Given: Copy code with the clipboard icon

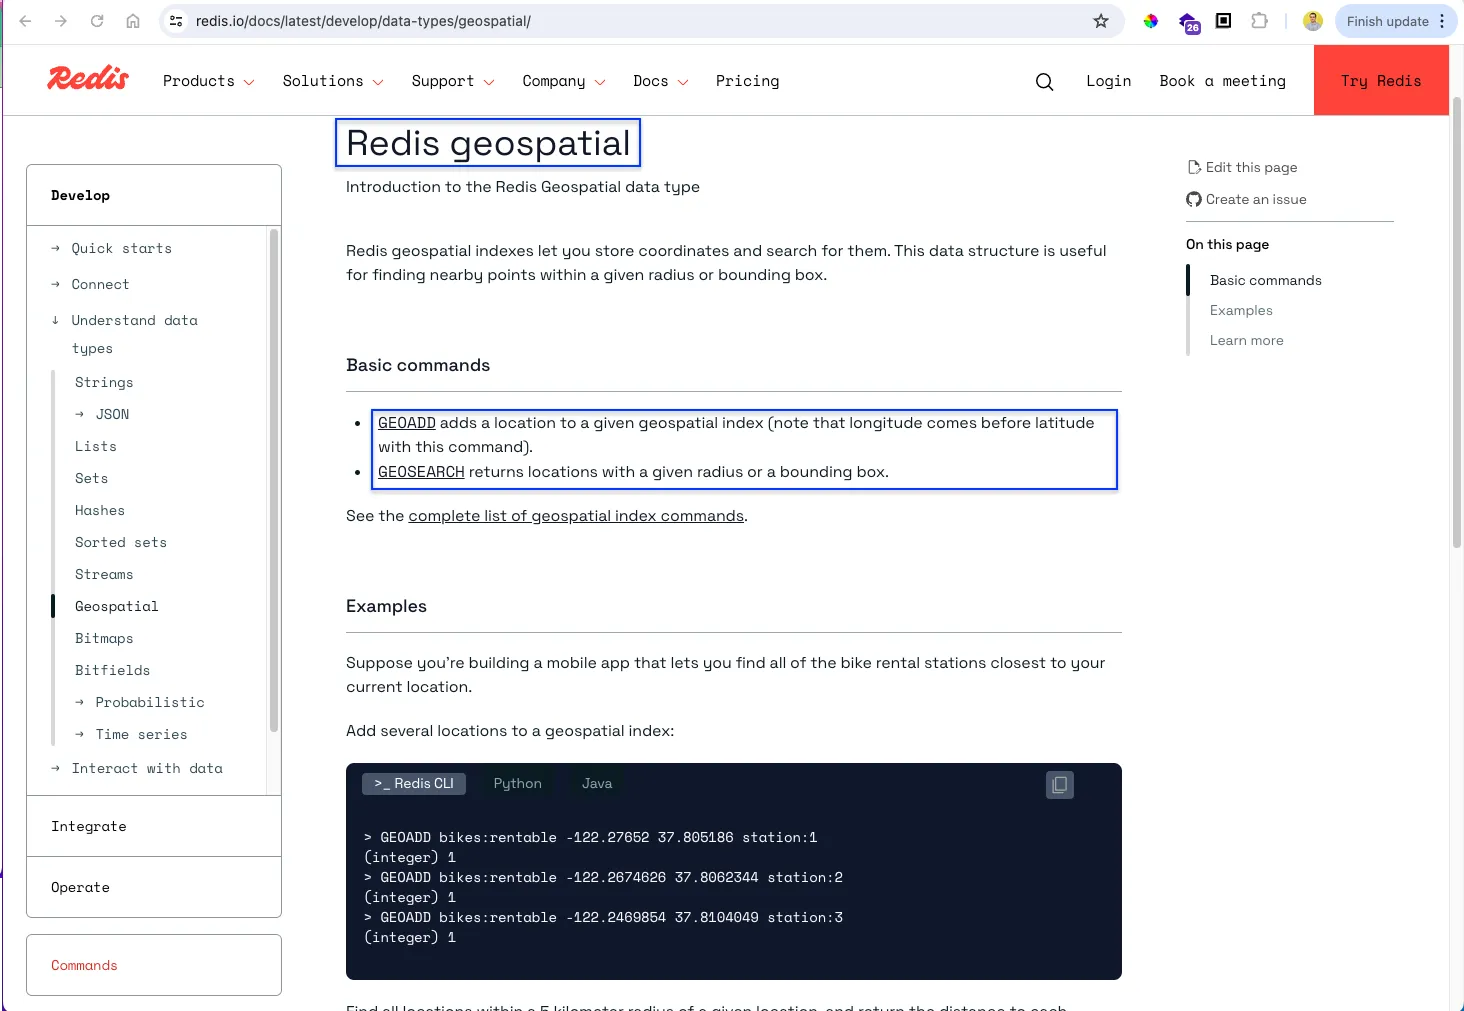Looking at the screenshot, I should tap(1060, 785).
